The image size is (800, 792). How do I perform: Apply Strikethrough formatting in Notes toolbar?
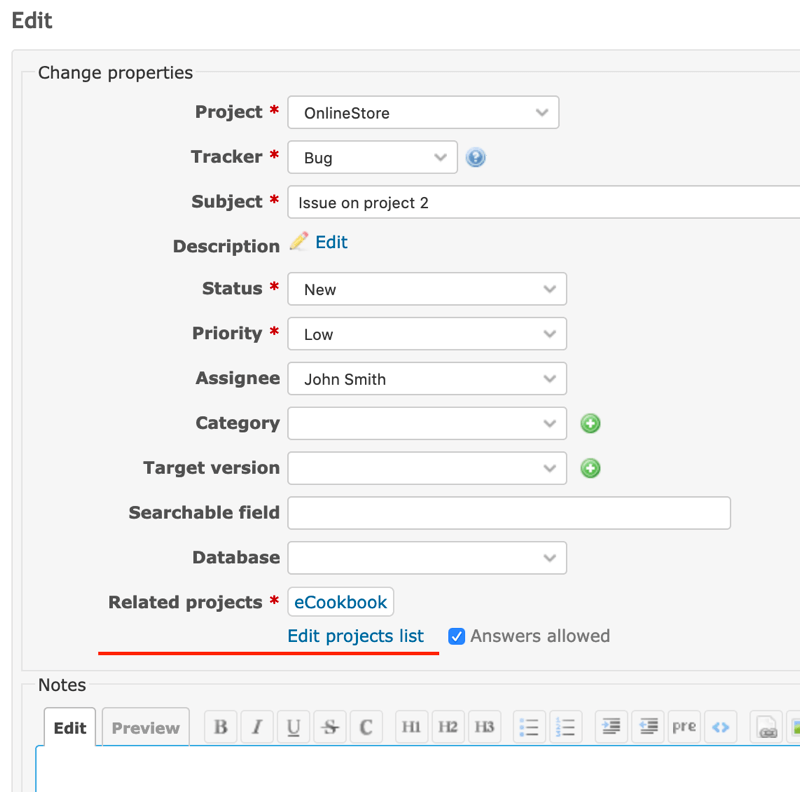(330, 727)
